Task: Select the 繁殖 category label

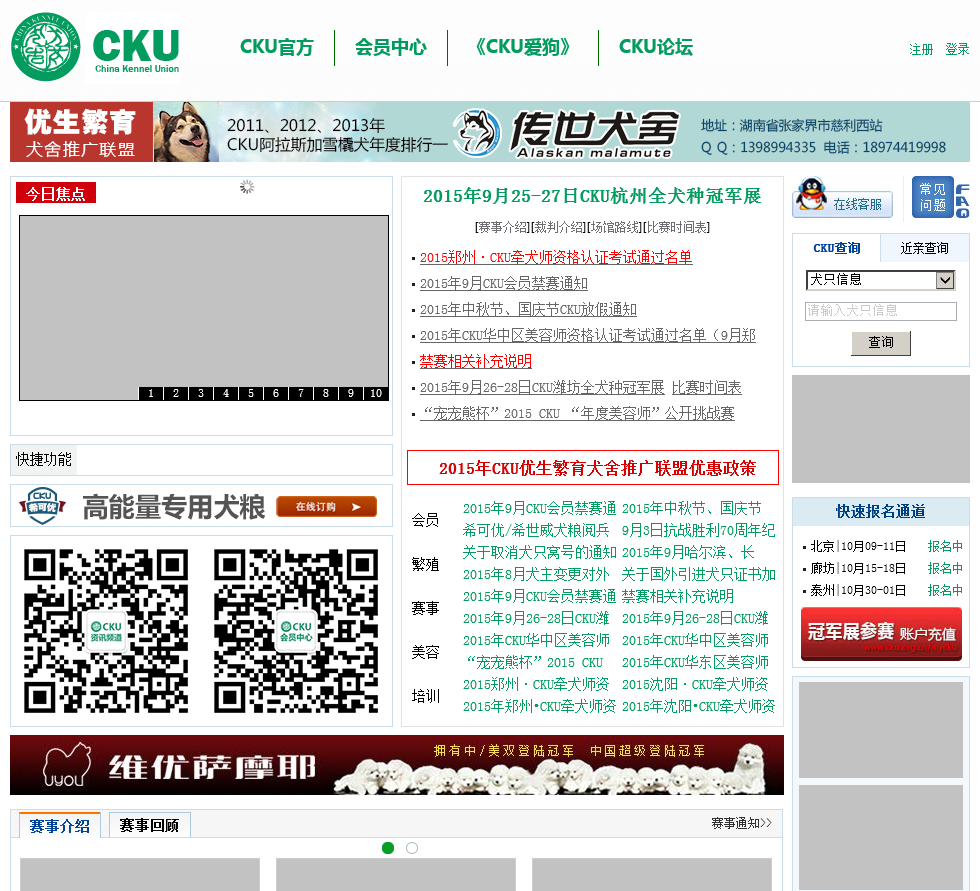Action: (426, 564)
